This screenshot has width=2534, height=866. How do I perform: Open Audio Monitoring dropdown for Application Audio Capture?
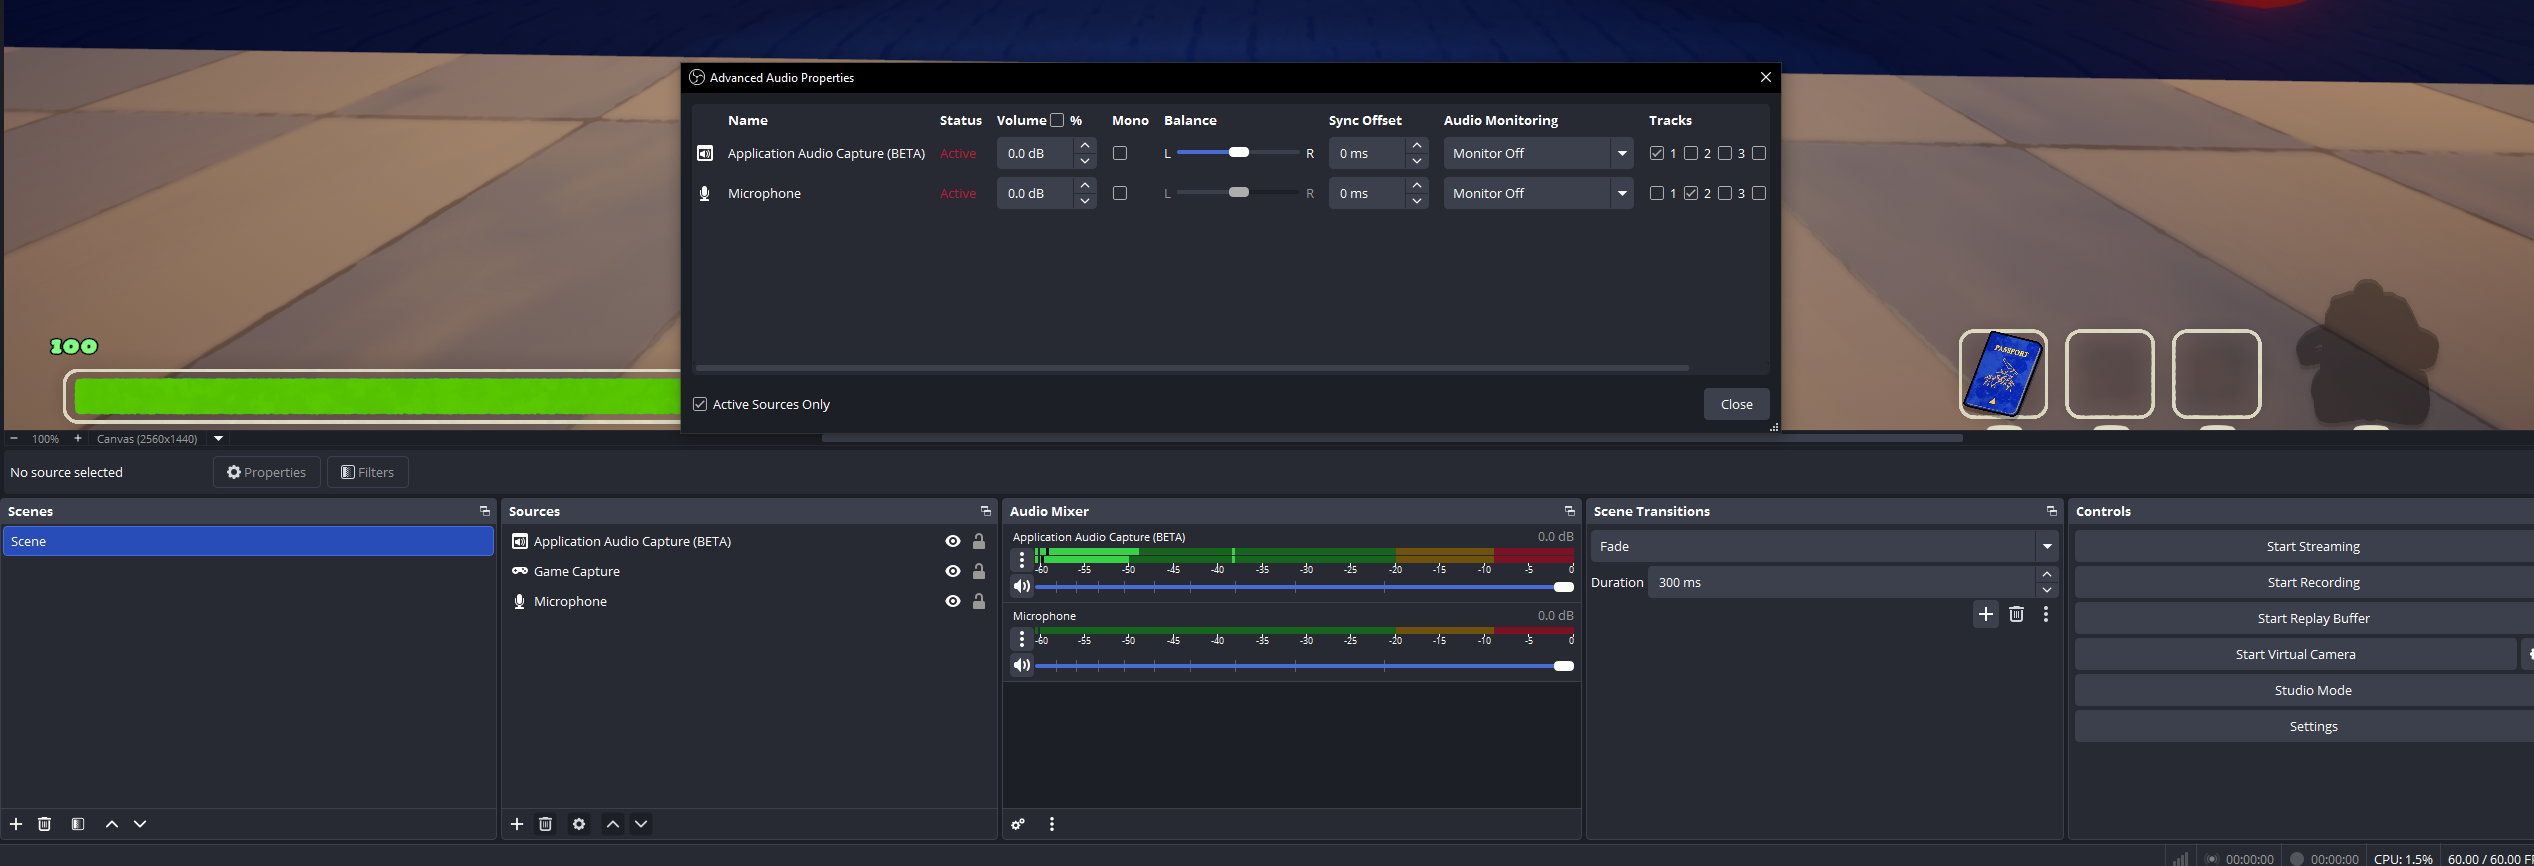(x=1538, y=153)
